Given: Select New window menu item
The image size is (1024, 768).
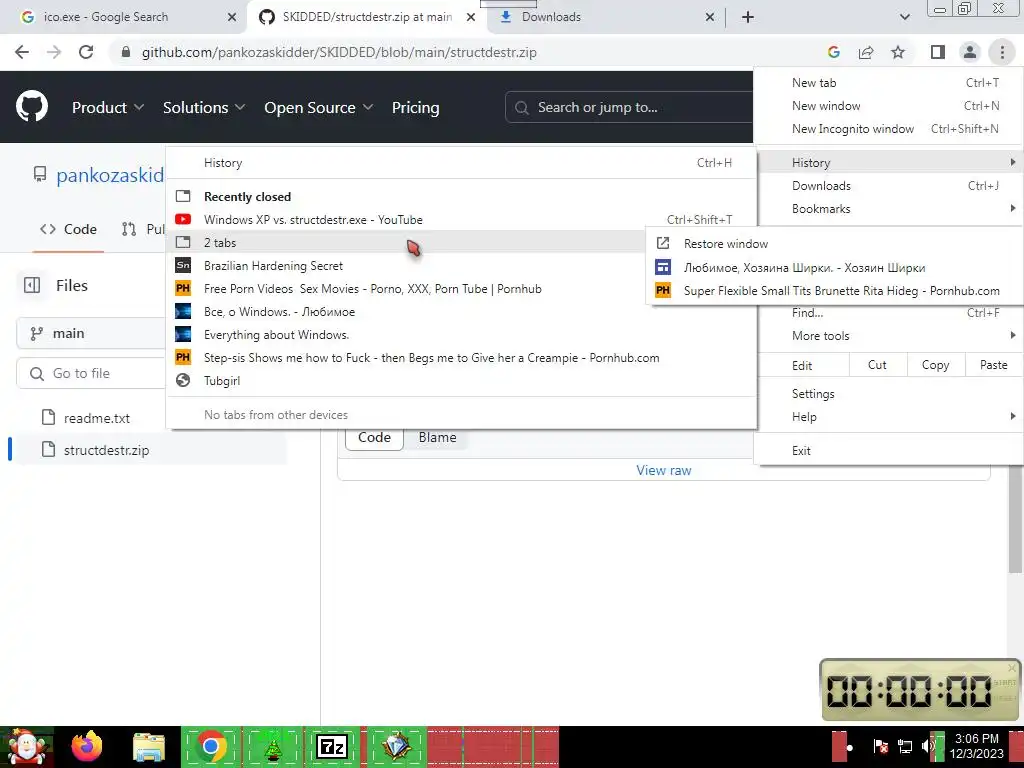Looking at the screenshot, I should tap(888, 105).
